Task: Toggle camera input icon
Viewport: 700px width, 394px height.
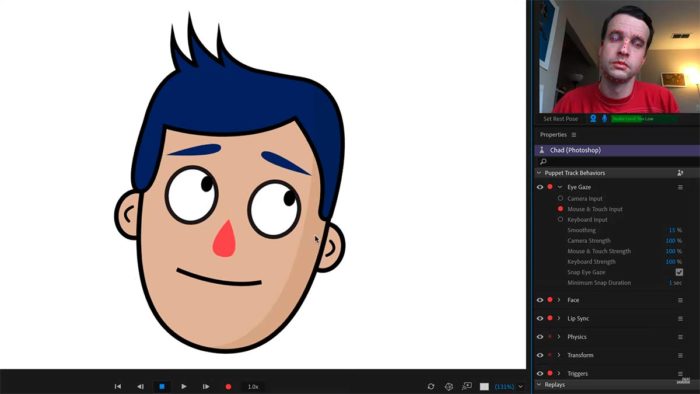Action: 593,118
